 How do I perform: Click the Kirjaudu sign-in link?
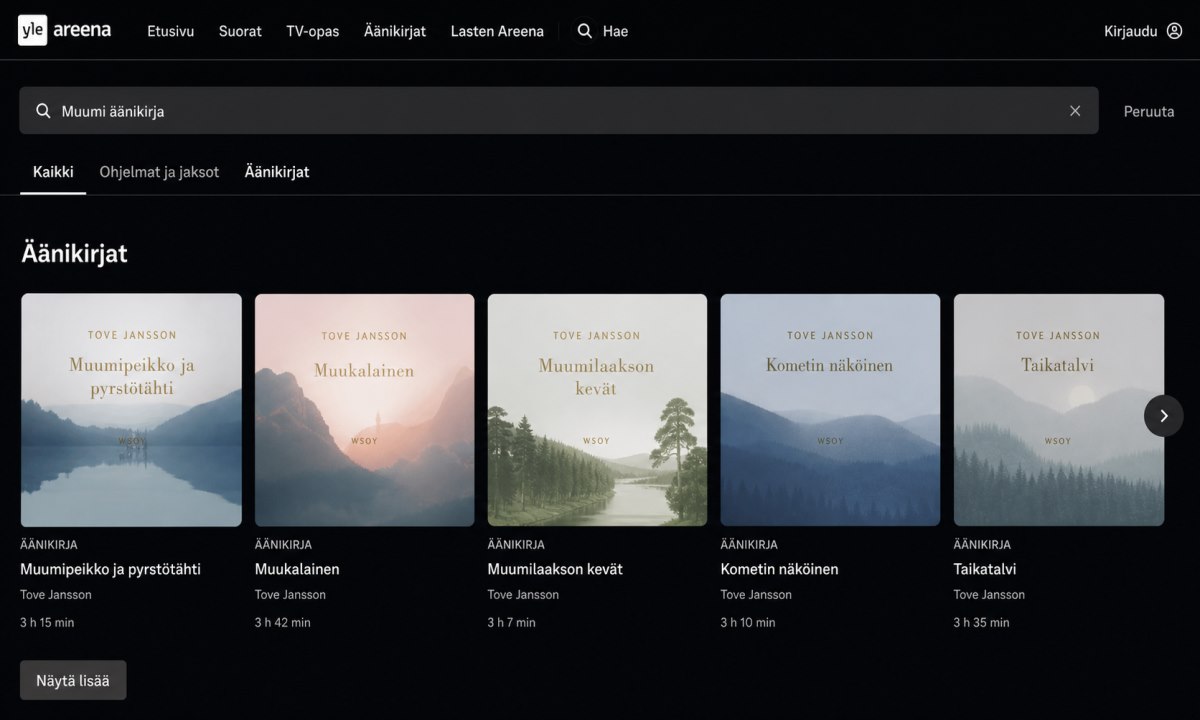tap(1130, 31)
